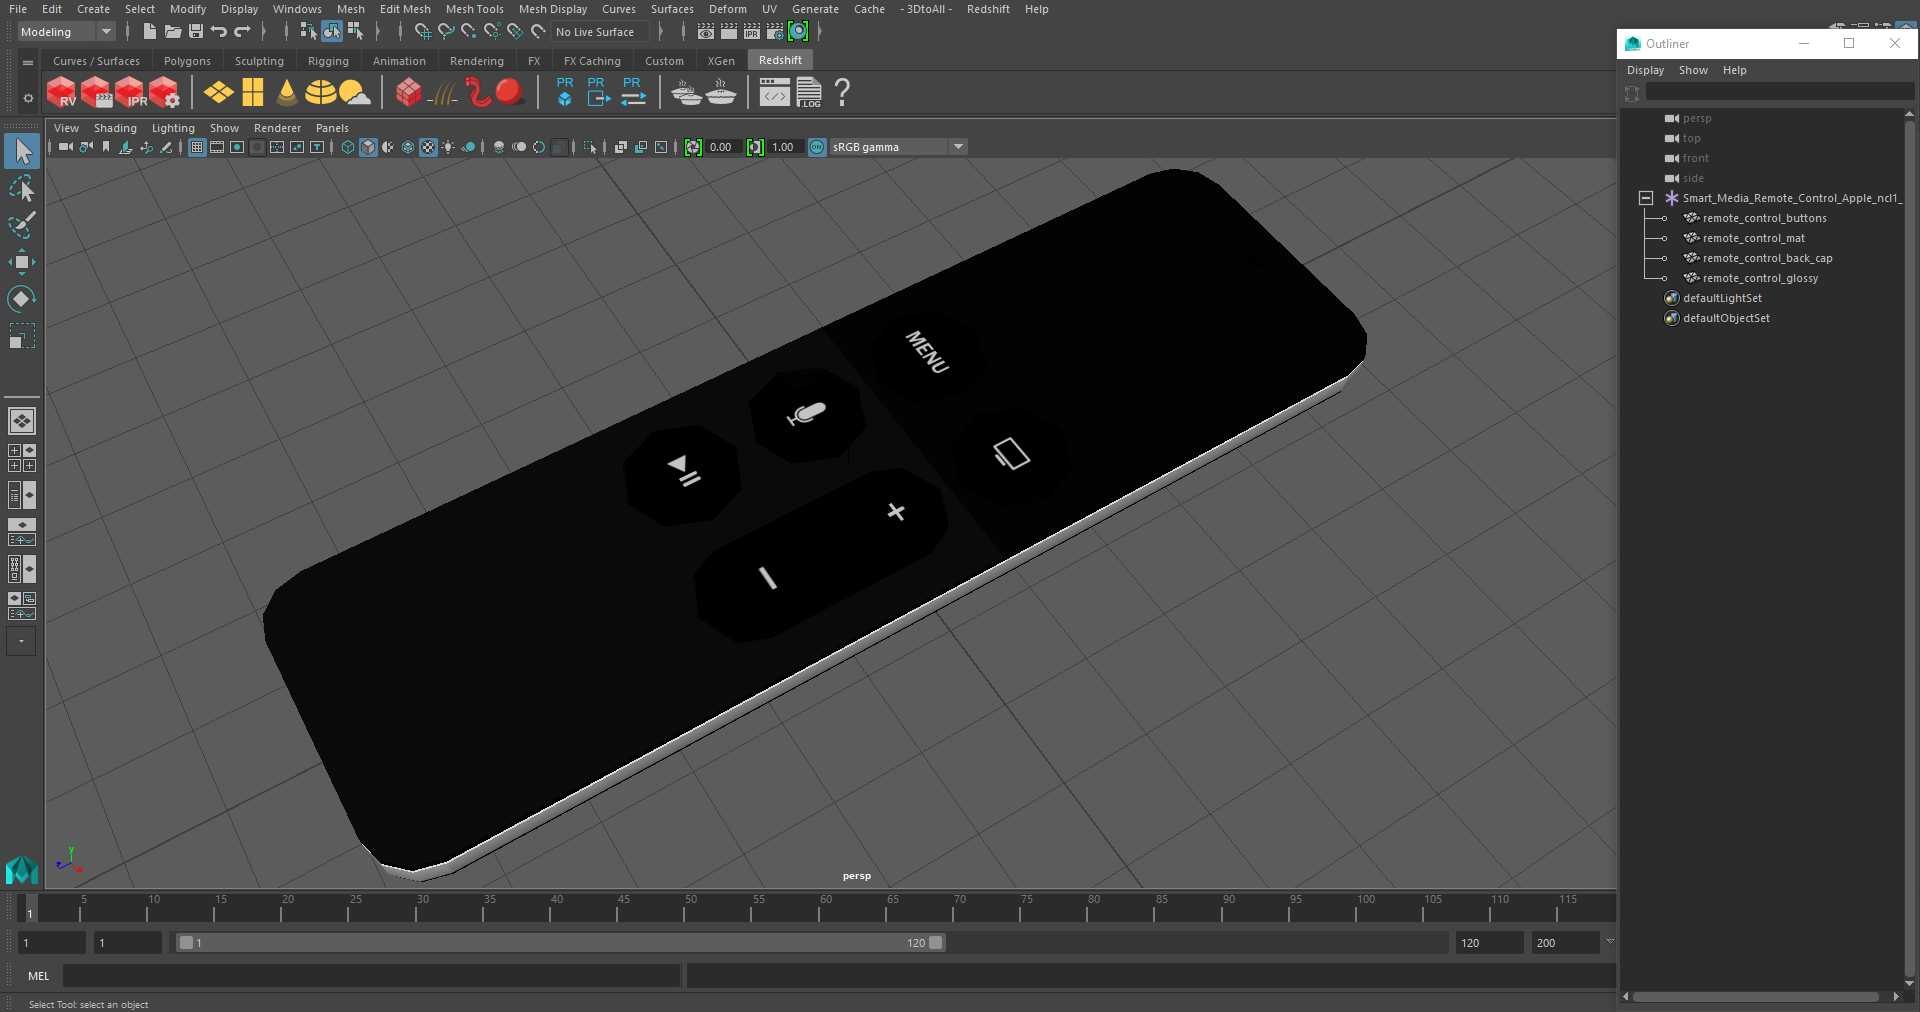Toggle isolate select in the viewport
Image resolution: width=1920 pixels, height=1012 pixels.
590,147
